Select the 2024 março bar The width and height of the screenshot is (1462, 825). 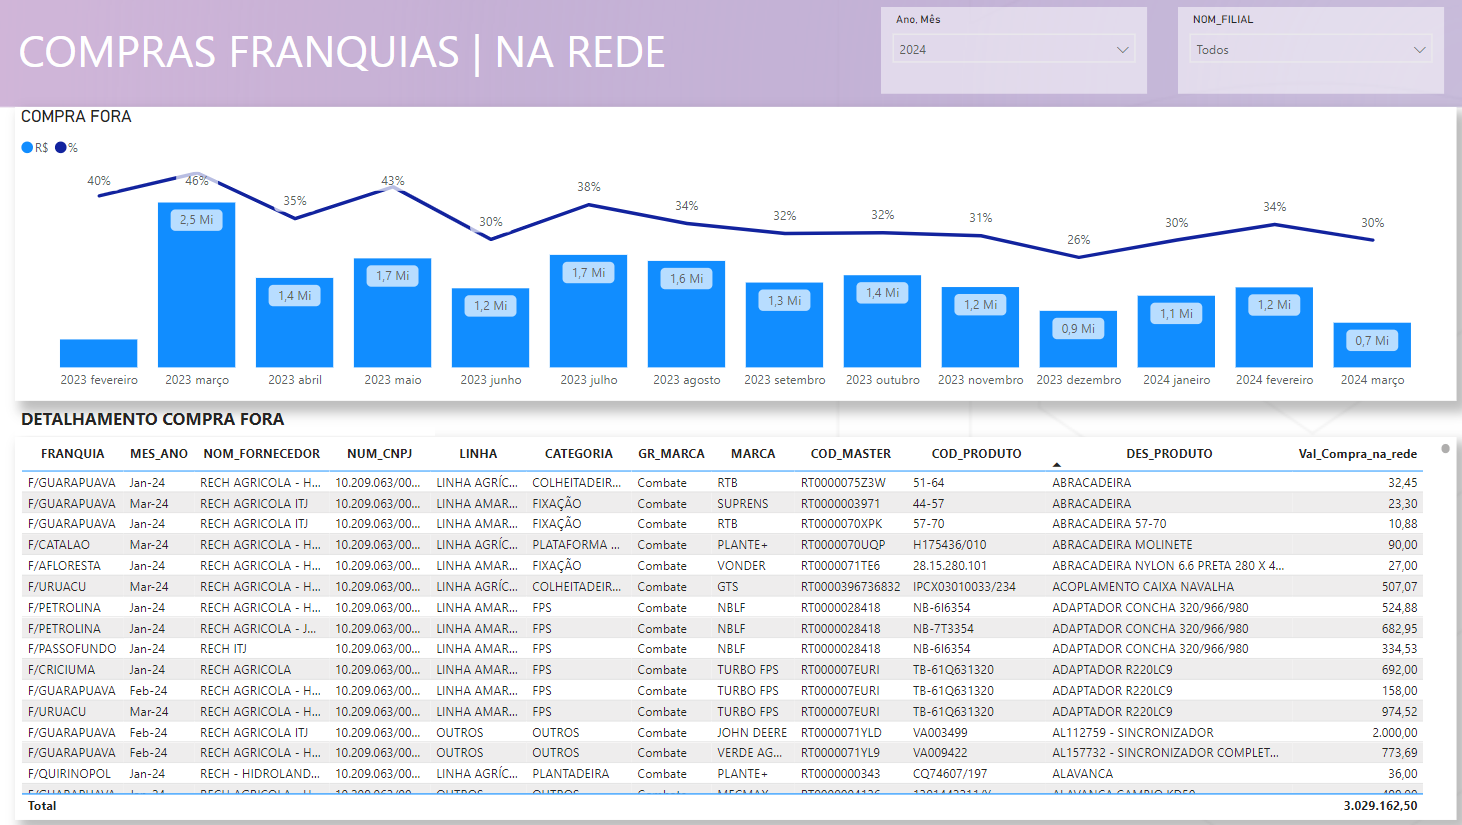pos(1372,345)
